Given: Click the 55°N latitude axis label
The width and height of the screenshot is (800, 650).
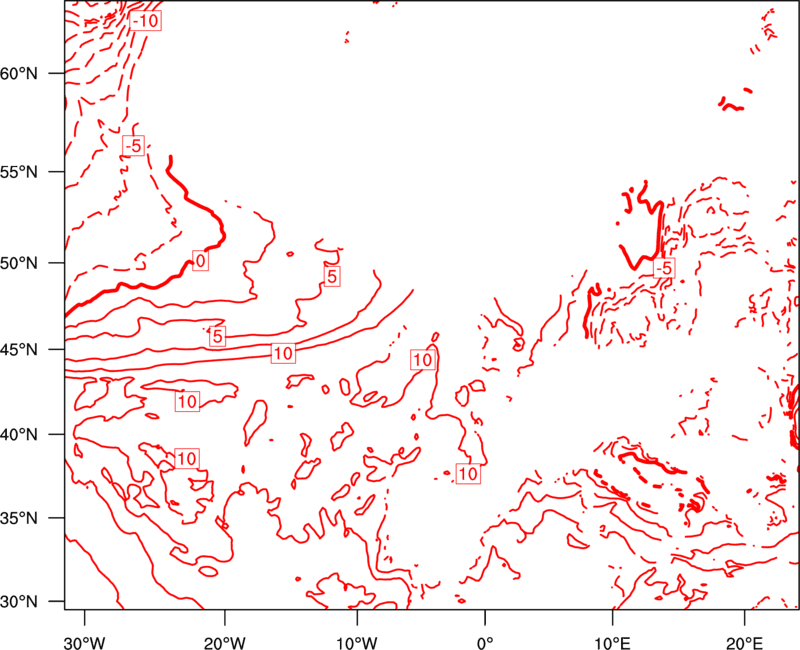Looking at the screenshot, I should (19, 171).
